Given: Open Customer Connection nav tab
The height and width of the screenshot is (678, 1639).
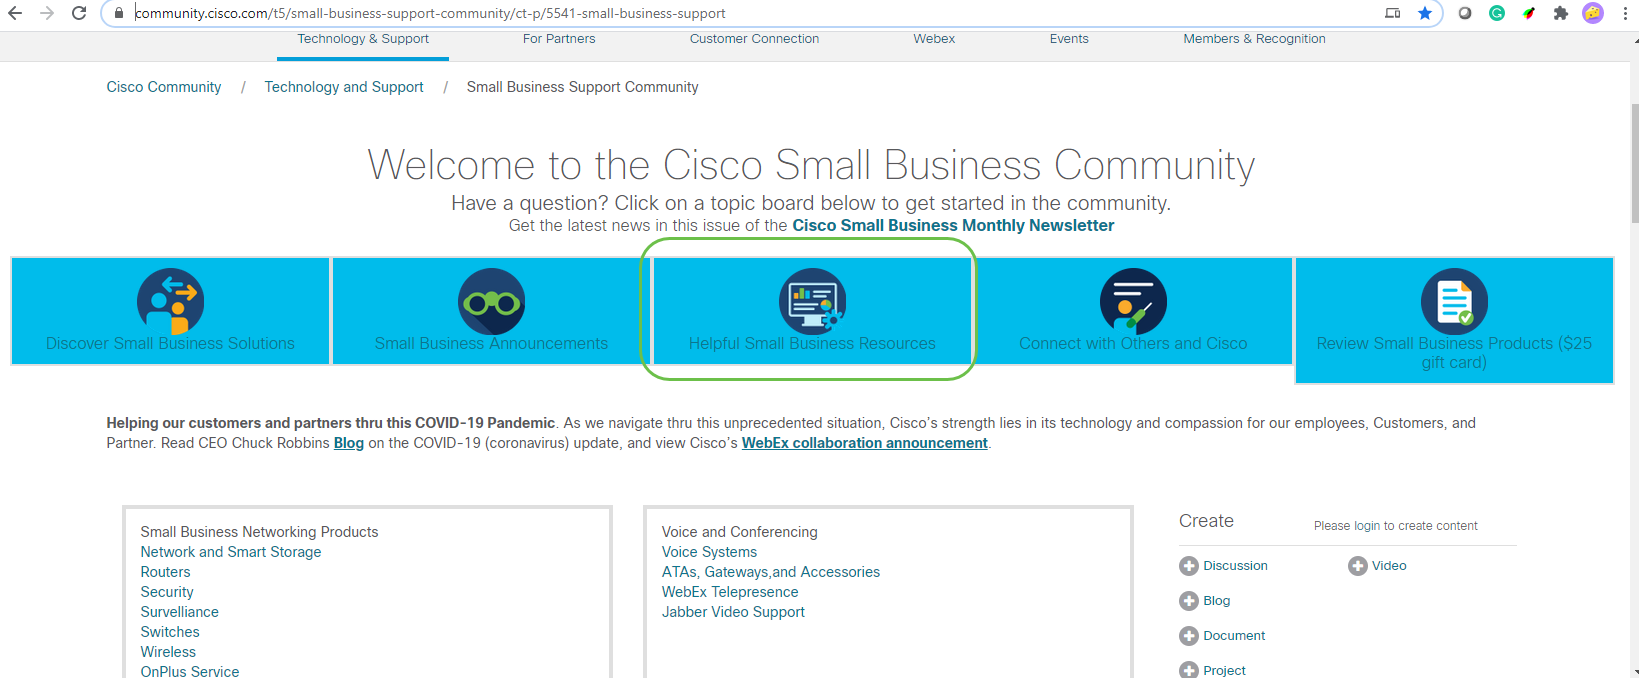Looking at the screenshot, I should pyautogui.click(x=754, y=39).
